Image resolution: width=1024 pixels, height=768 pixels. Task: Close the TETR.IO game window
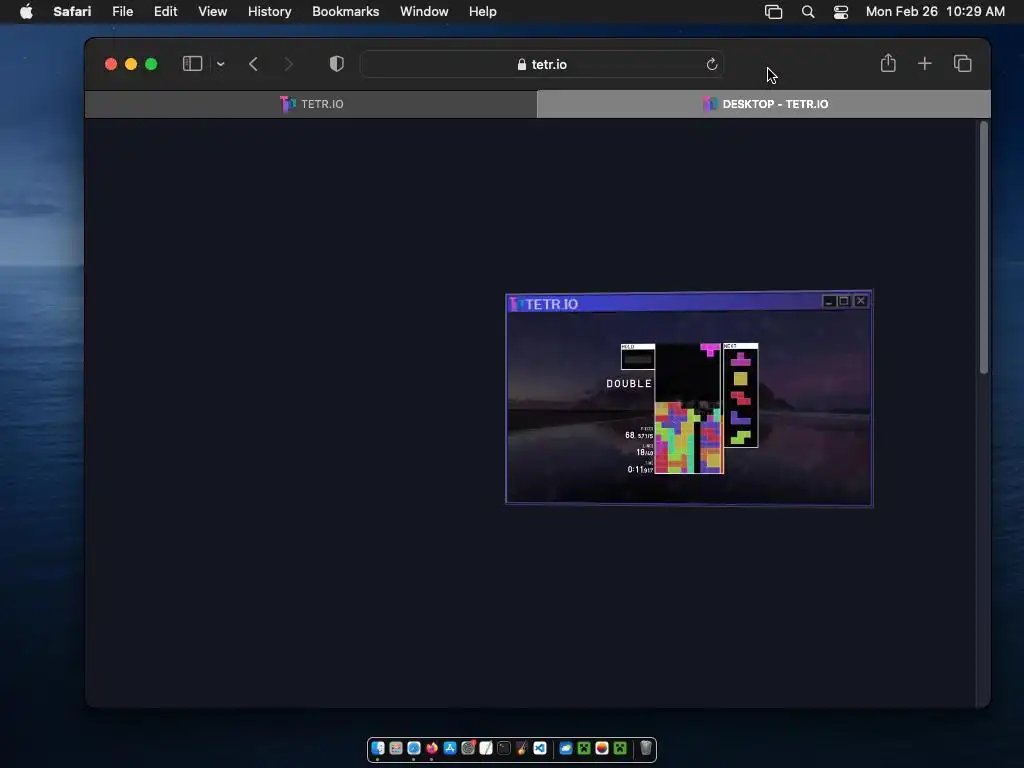[861, 300]
